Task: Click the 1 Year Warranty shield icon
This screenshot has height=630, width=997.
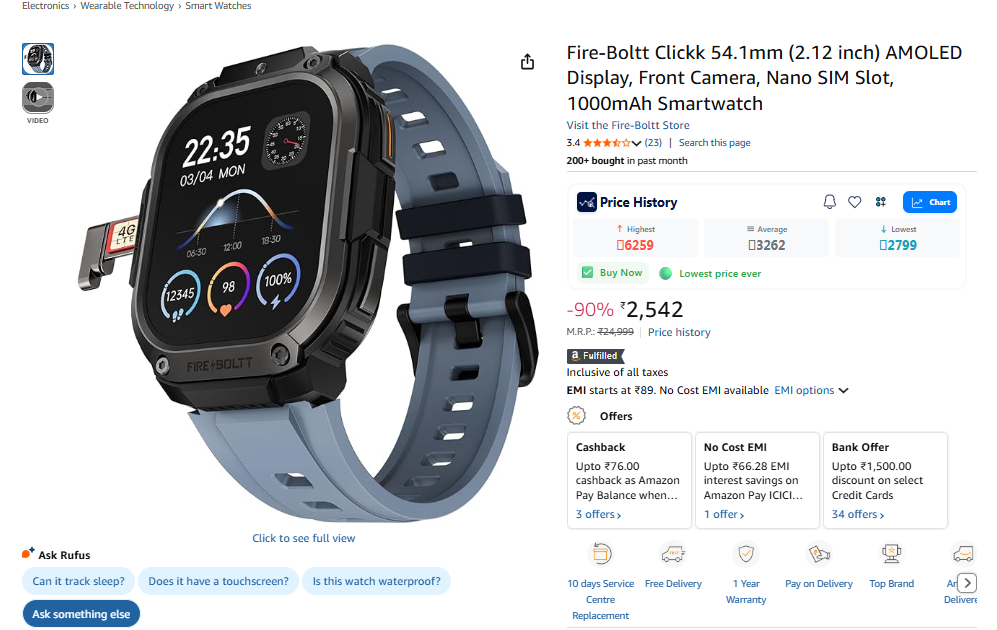Action: (746, 554)
